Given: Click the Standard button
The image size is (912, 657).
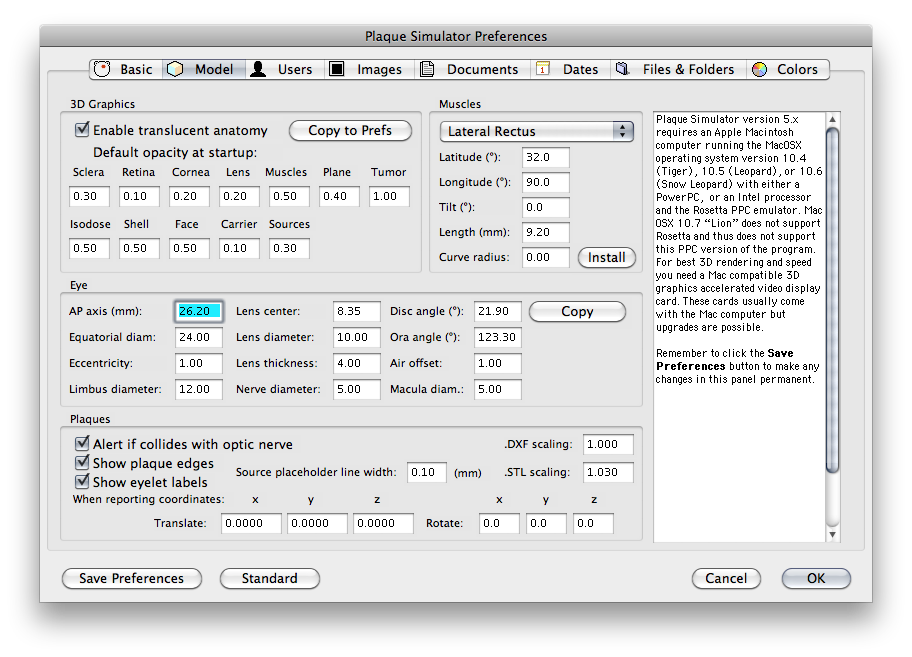Looking at the screenshot, I should (269, 578).
